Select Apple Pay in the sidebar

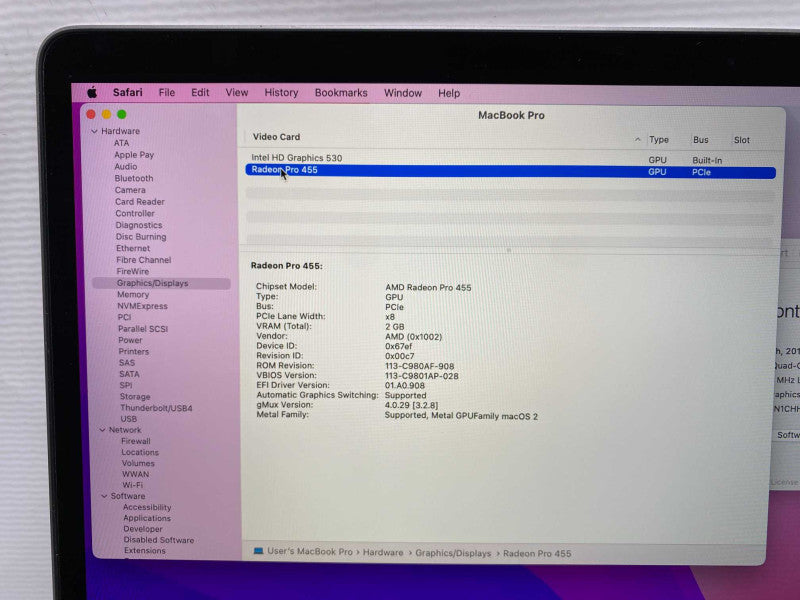[x=134, y=155]
